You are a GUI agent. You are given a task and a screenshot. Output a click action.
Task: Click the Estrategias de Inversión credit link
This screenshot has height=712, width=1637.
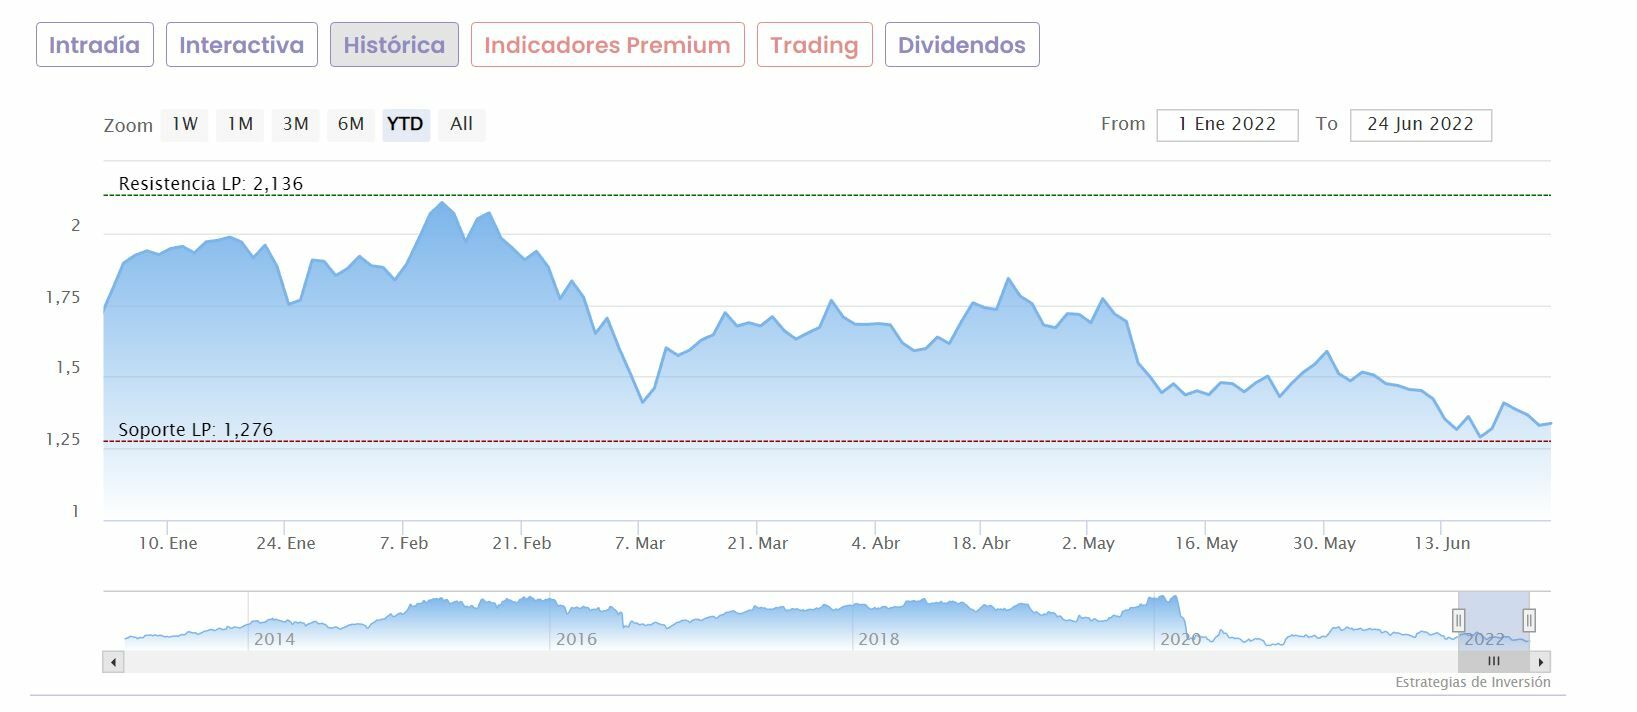coord(1473,682)
